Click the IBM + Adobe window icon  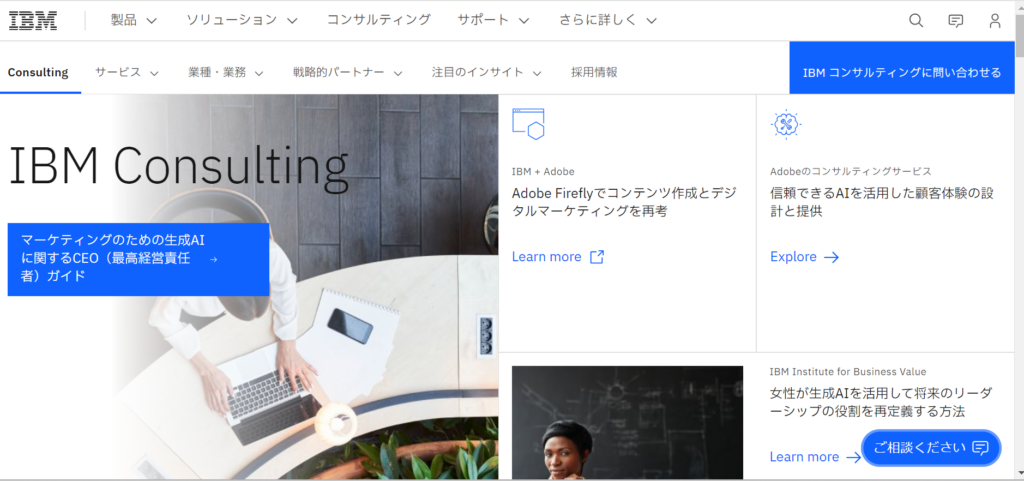pos(528,124)
